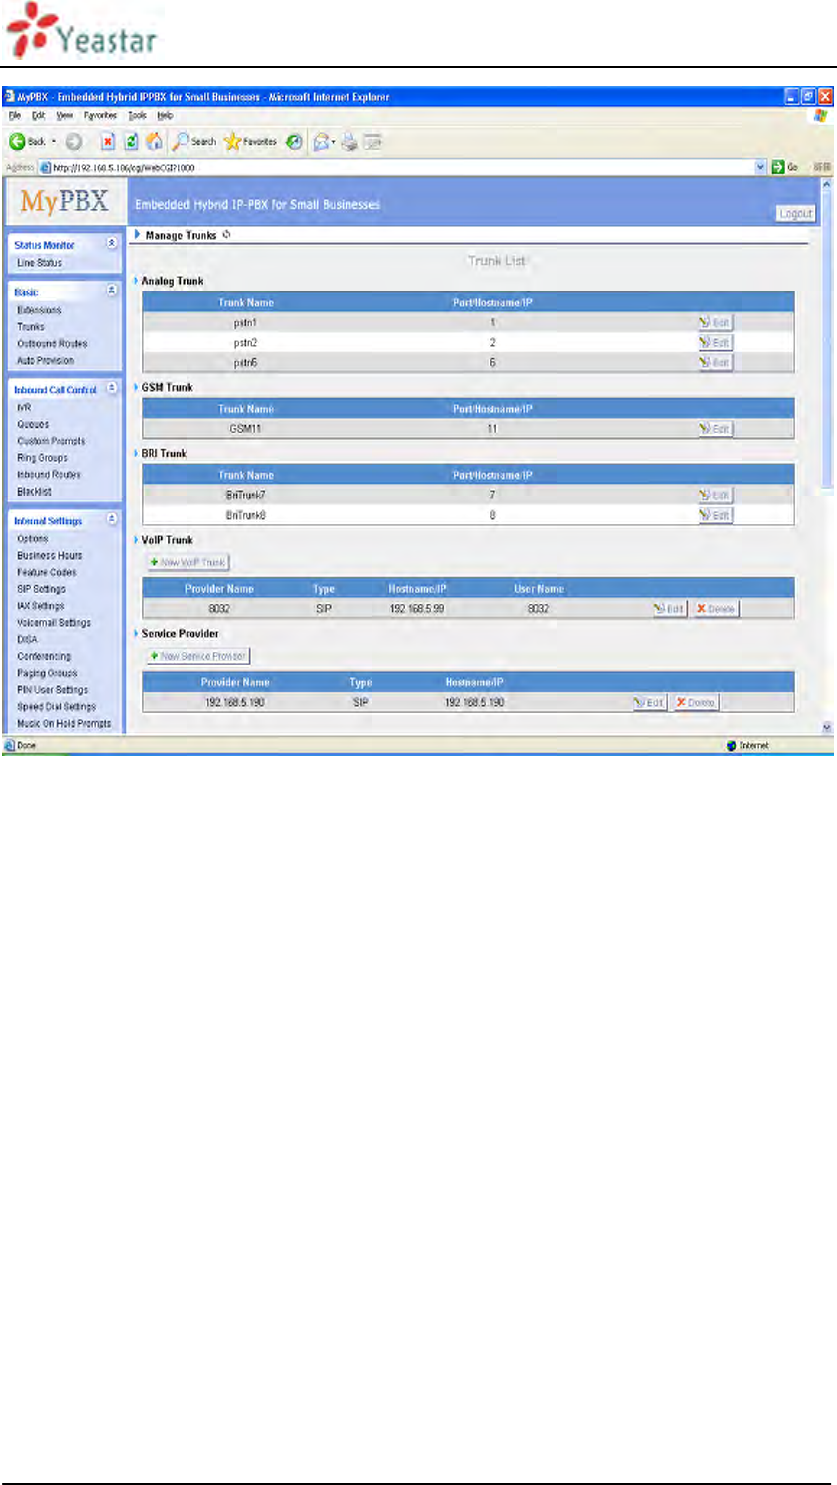
Task: Open the Search toolbar button
Action: (194, 141)
